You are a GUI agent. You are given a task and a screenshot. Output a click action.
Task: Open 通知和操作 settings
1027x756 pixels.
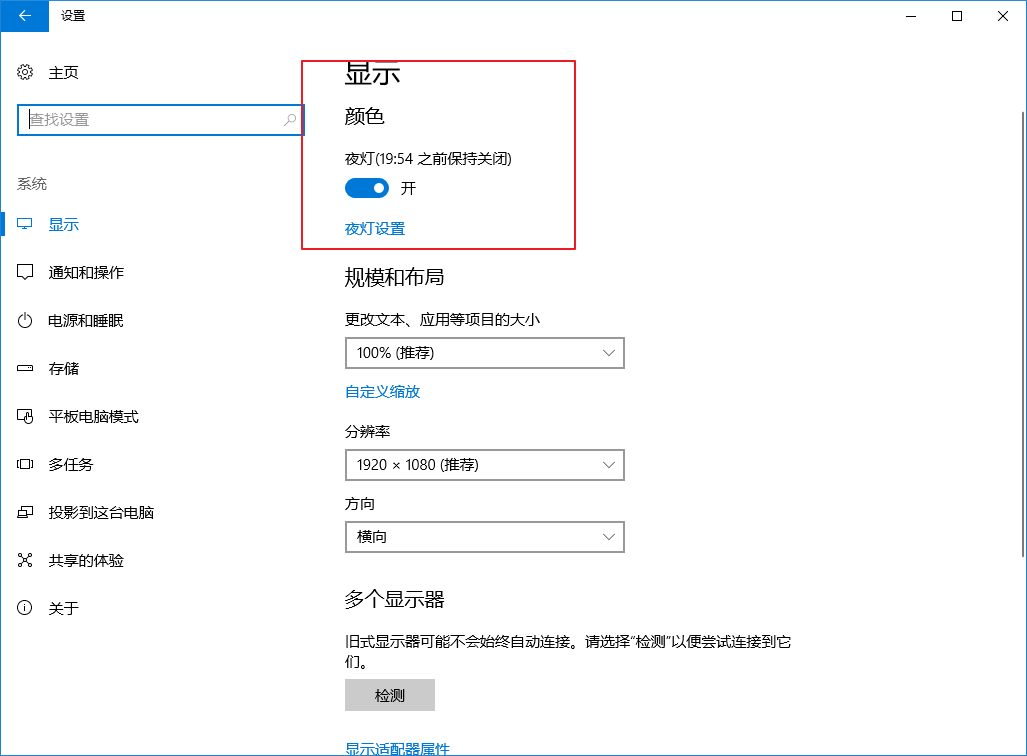click(x=86, y=273)
